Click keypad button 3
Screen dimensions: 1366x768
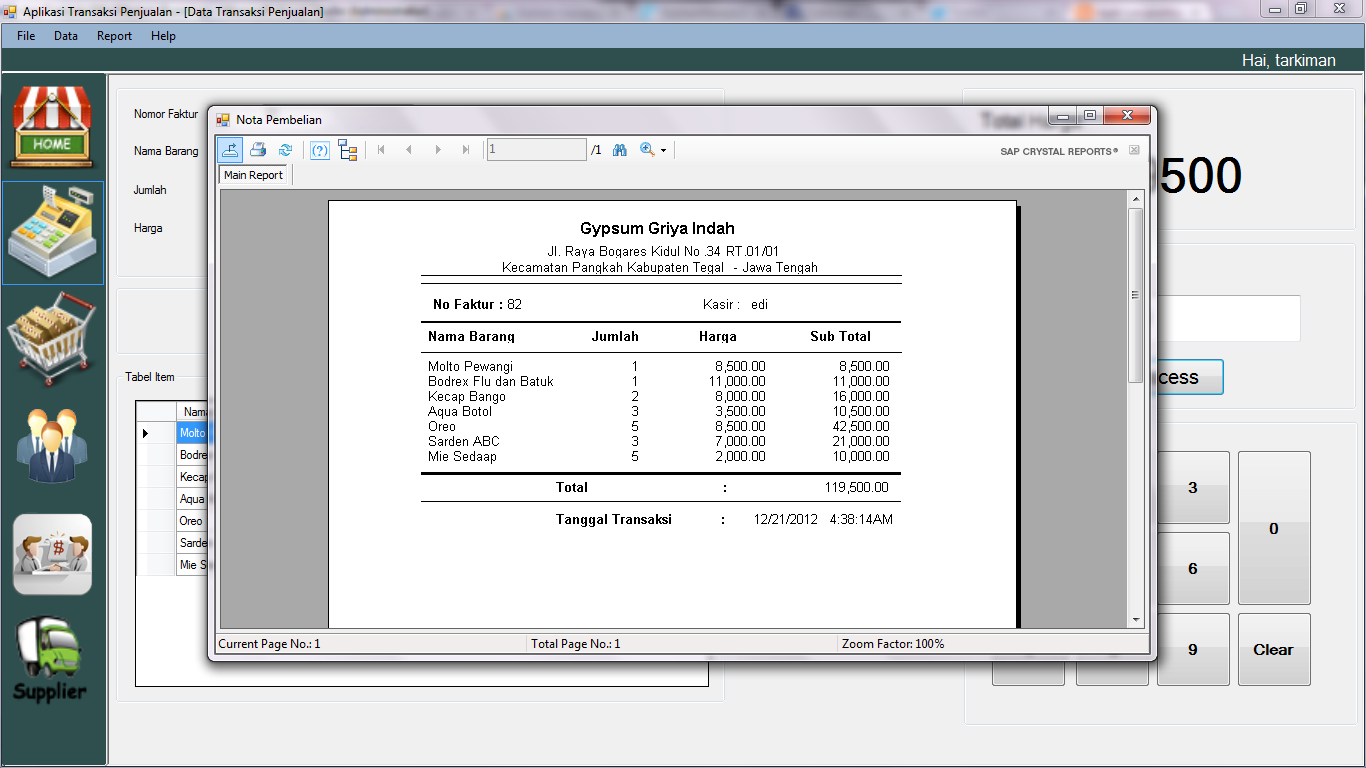click(1193, 488)
